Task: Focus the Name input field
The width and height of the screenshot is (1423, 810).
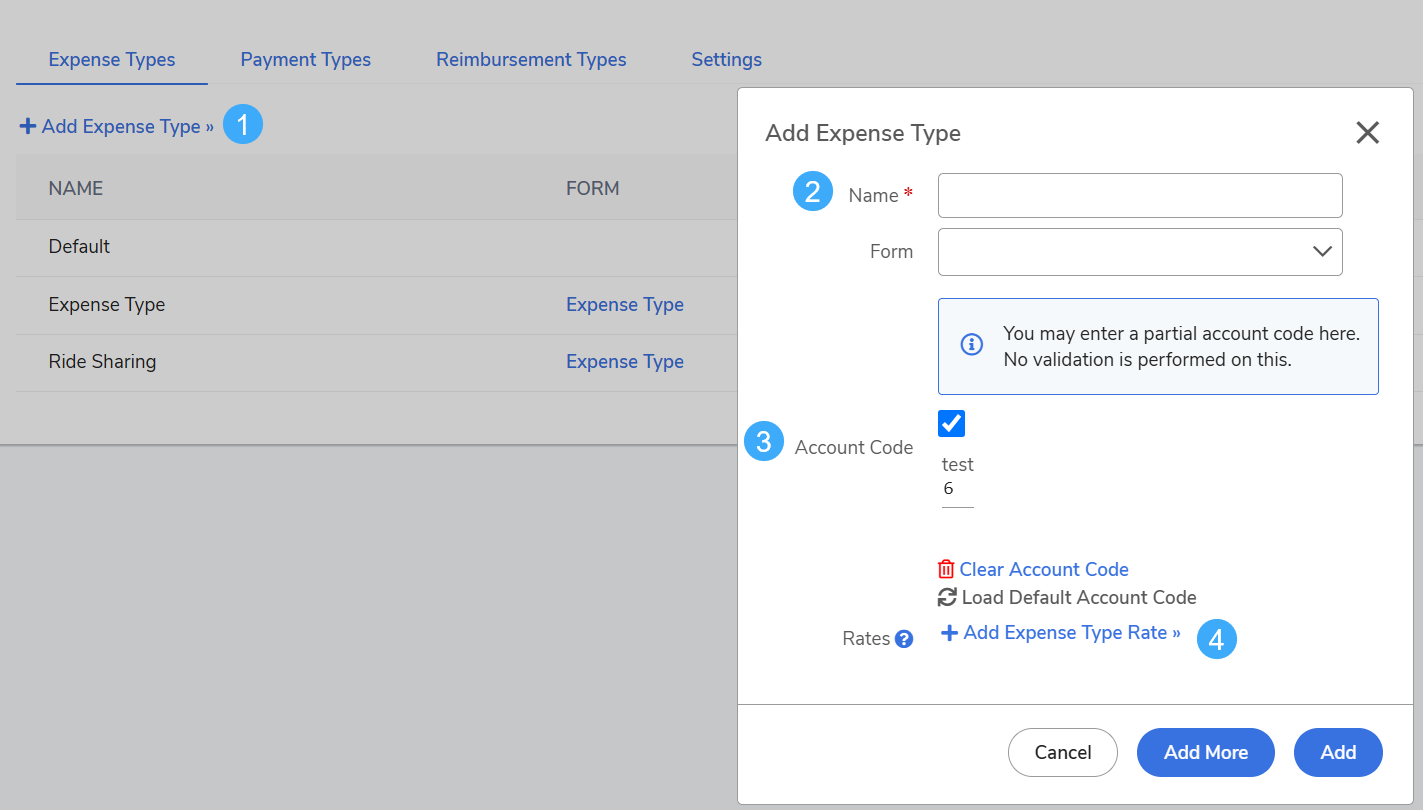Action: [1140, 196]
